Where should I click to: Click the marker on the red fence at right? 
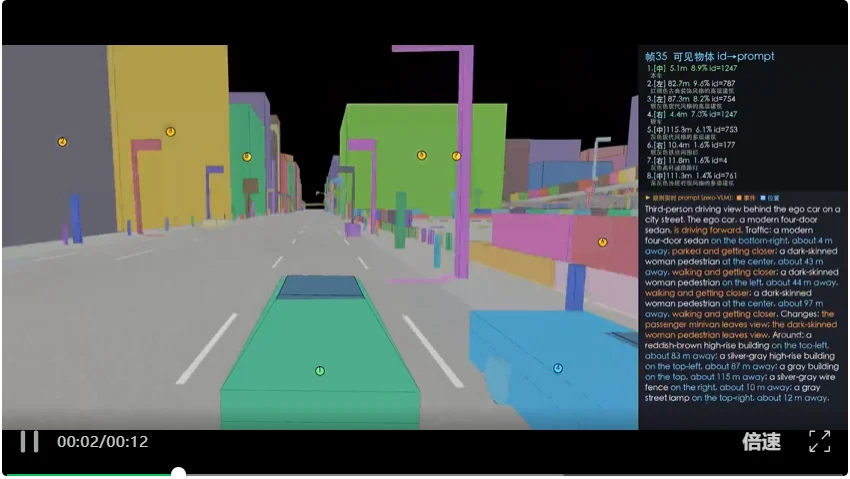tap(602, 242)
